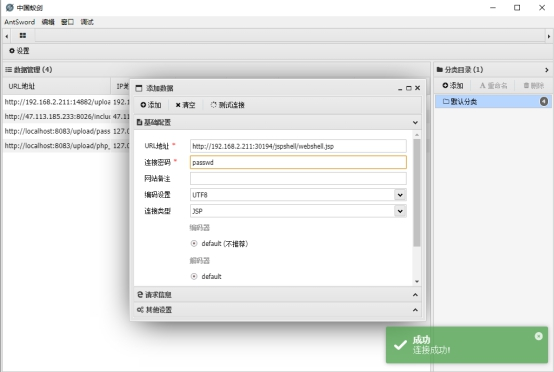Select encoder default (不推荐) radio button
Screen dimensions: 554x372
(194, 243)
